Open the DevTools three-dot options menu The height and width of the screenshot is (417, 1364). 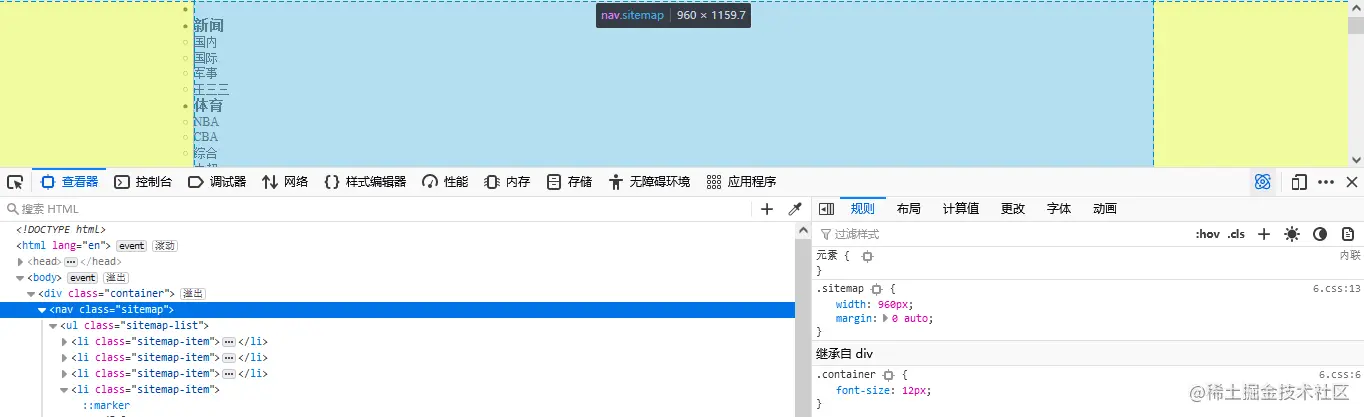point(1326,182)
